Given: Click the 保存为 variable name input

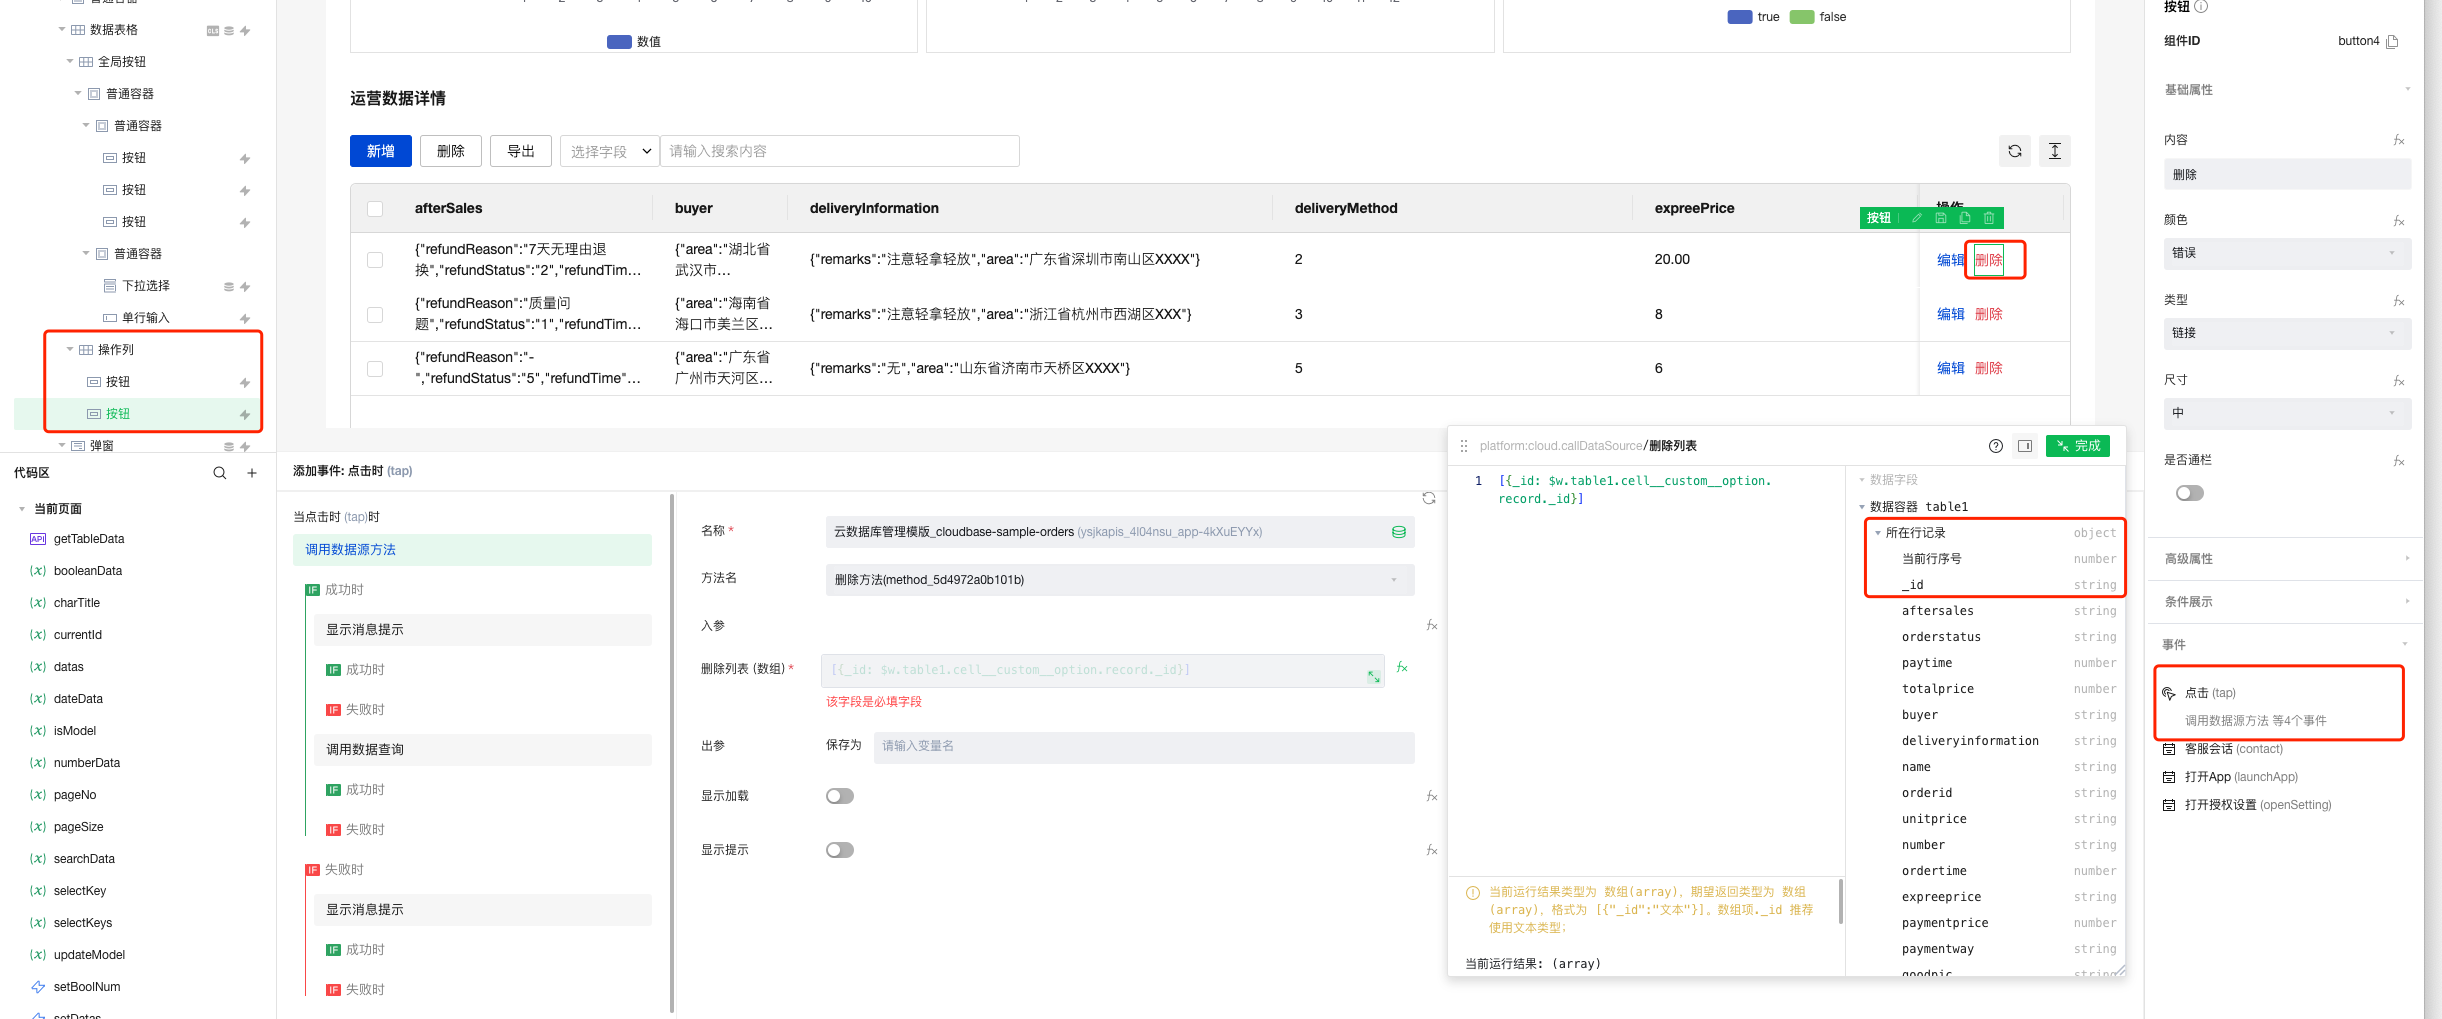Looking at the screenshot, I should click(x=1144, y=747).
